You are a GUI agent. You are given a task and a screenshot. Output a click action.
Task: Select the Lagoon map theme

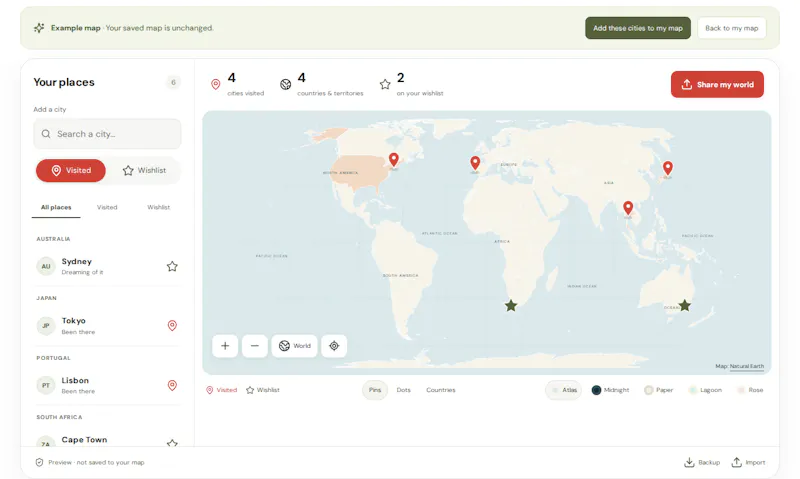click(x=705, y=390)
